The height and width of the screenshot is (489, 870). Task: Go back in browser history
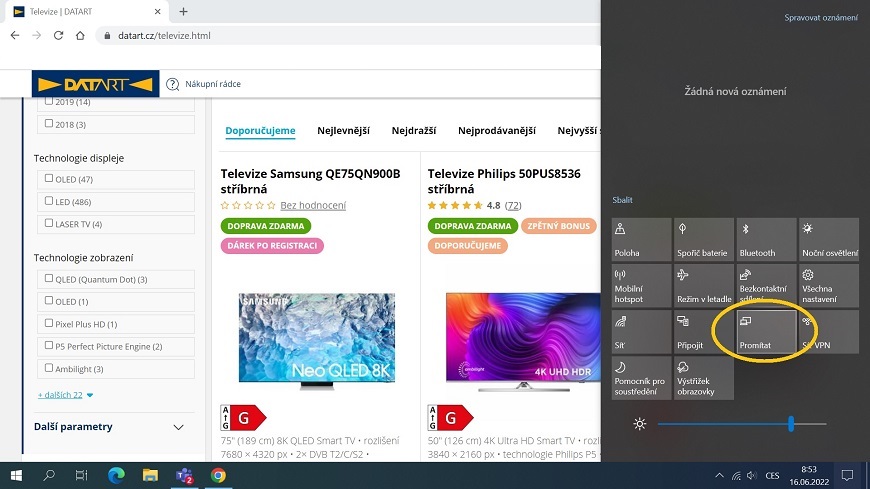[x=15, y=36]
